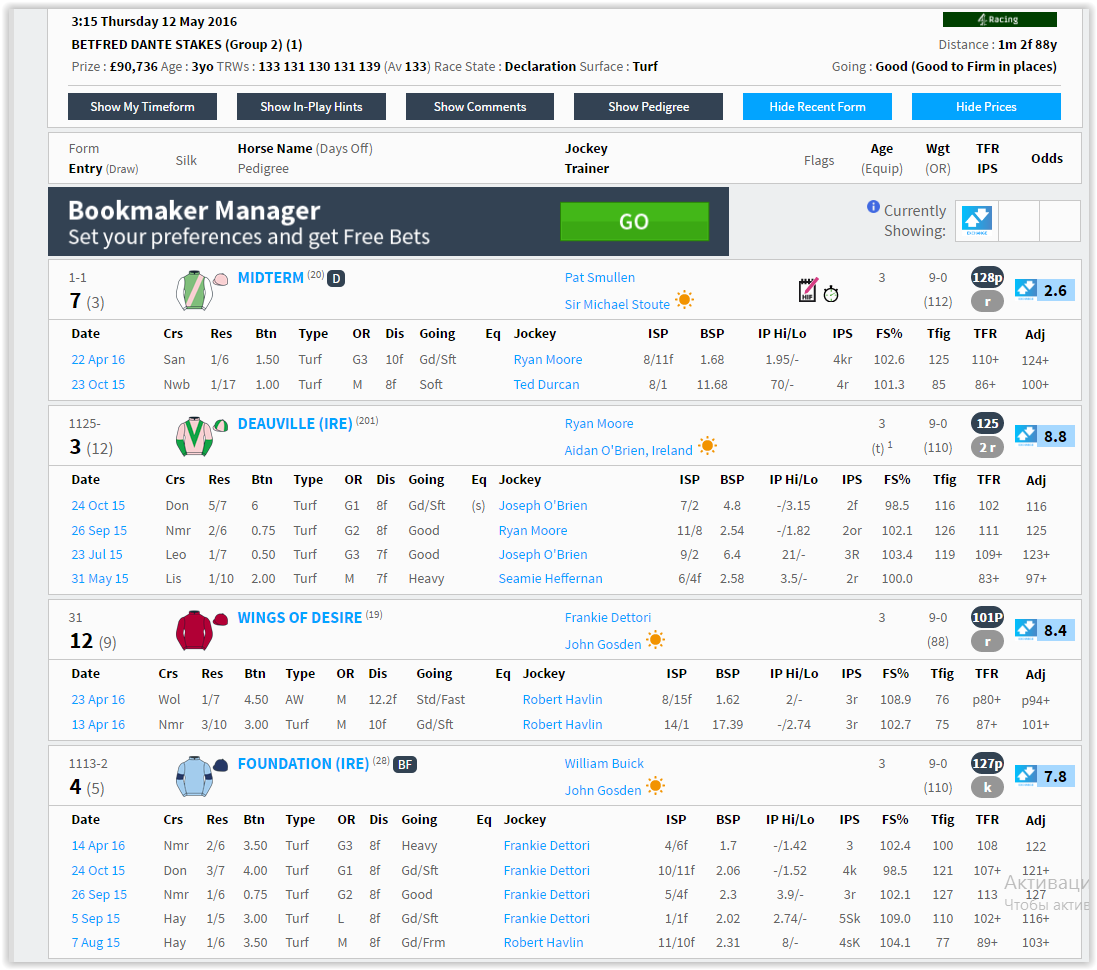Click the BETFRED DANTE STAKES race title

click(187, 44)
